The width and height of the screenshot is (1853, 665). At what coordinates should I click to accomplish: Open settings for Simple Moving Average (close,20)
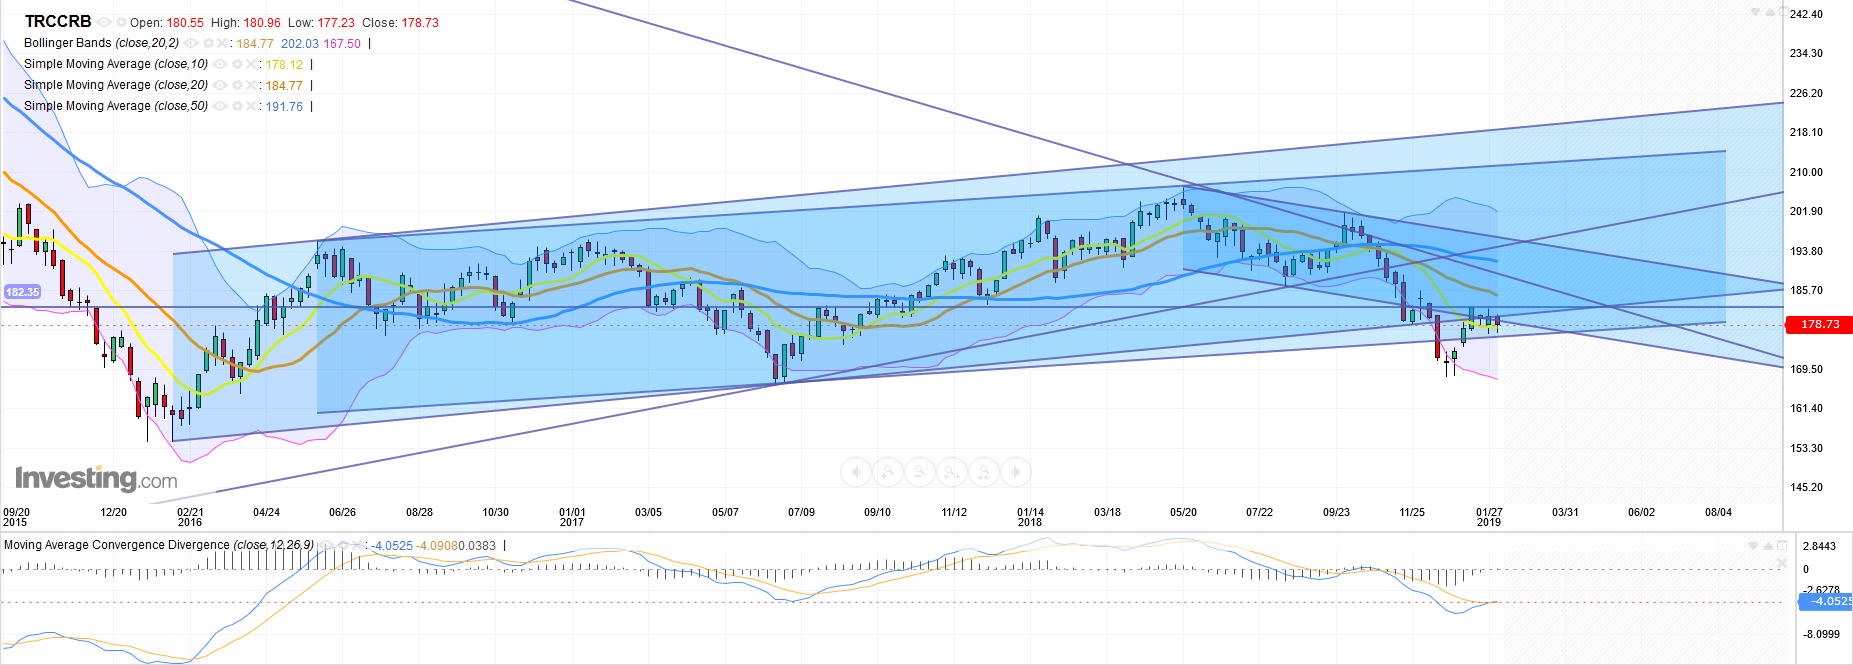coord(237,85)
